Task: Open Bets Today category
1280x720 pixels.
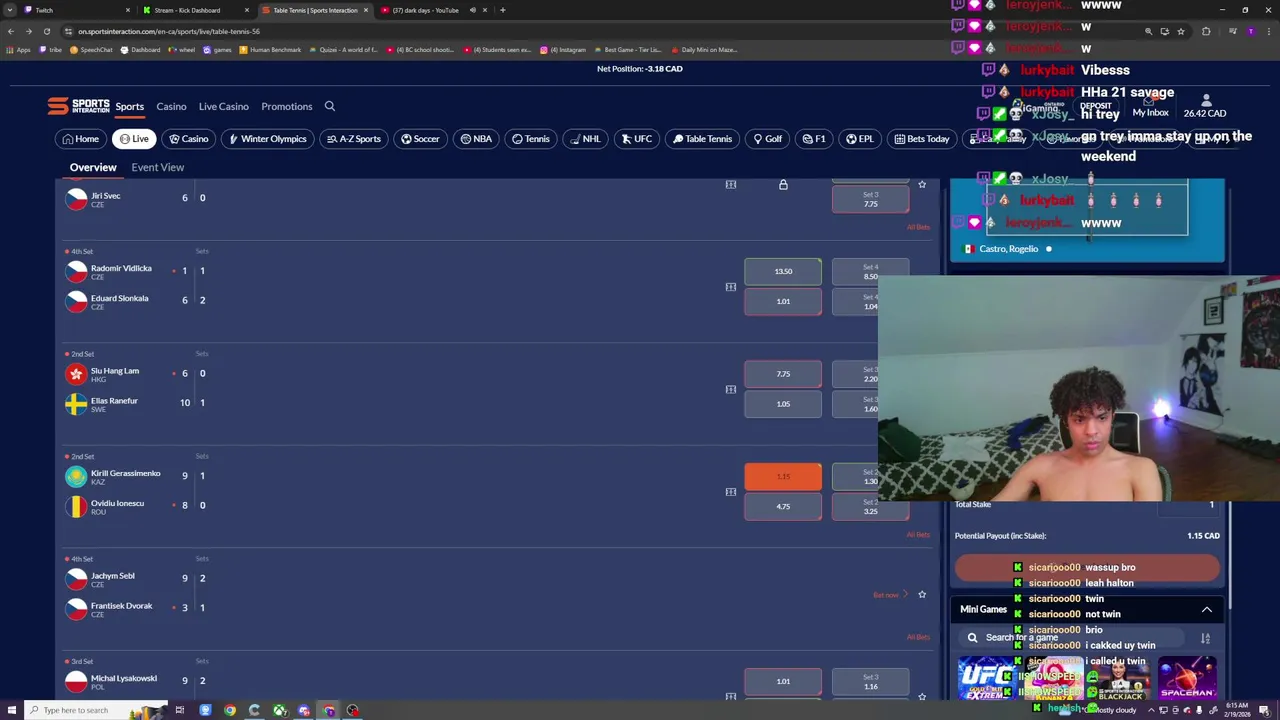Action: [922, 139]
